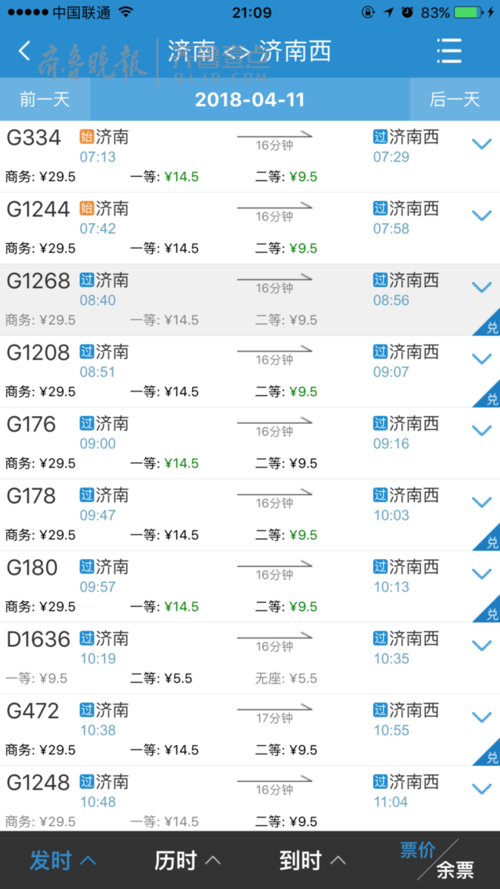The width and height of the screenshot is (500, 889).
Task: Go to 后一天 next day
Action: pos(455,99)
